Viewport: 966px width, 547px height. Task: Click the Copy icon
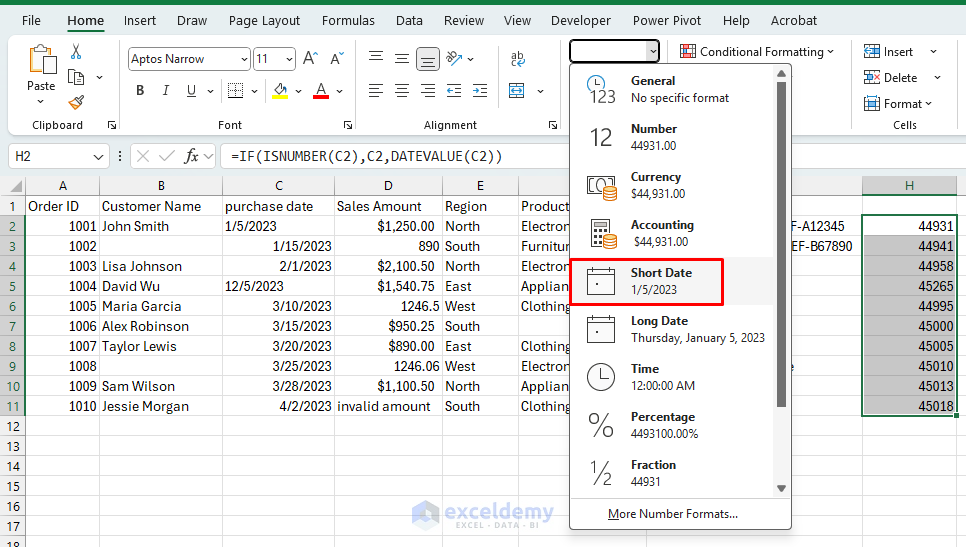pos(76,78)
